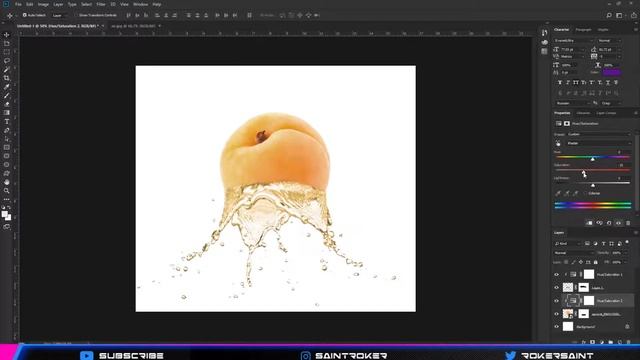Hide the Layer 1 layer
This screenshot has width=640, height=360.
click(556, 288)
